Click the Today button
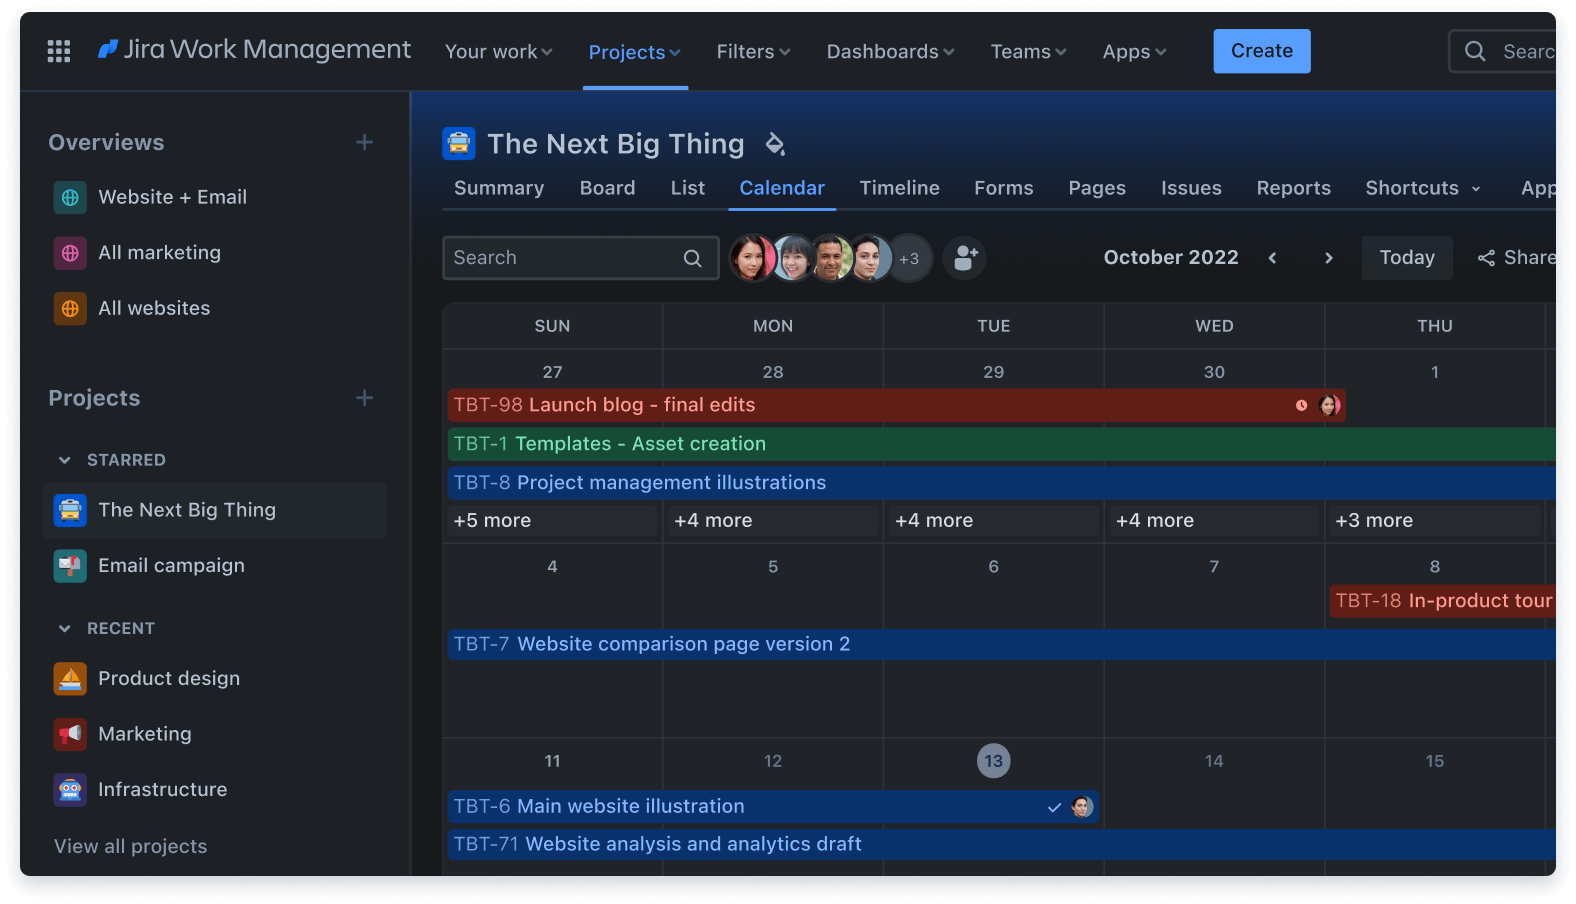 pos(1406,258)
